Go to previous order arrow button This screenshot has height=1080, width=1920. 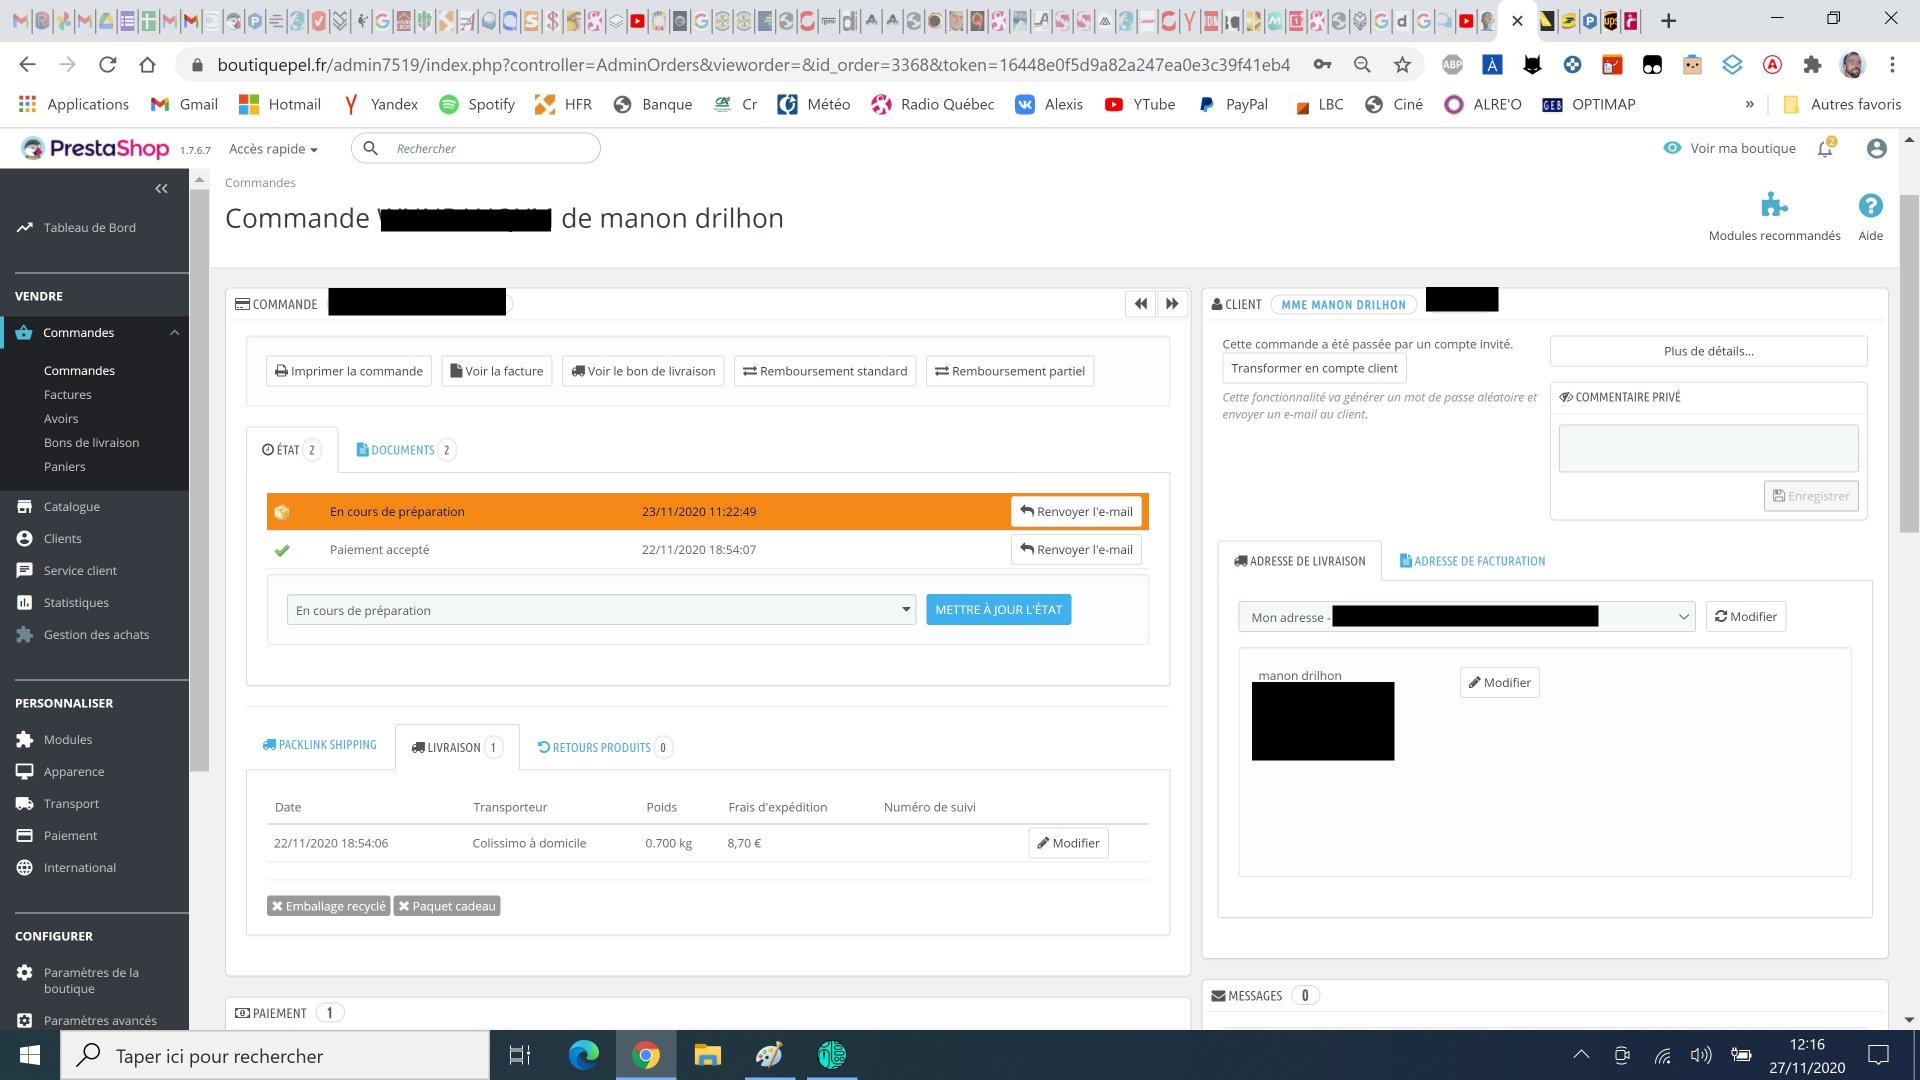click(x=1140, y=304)
